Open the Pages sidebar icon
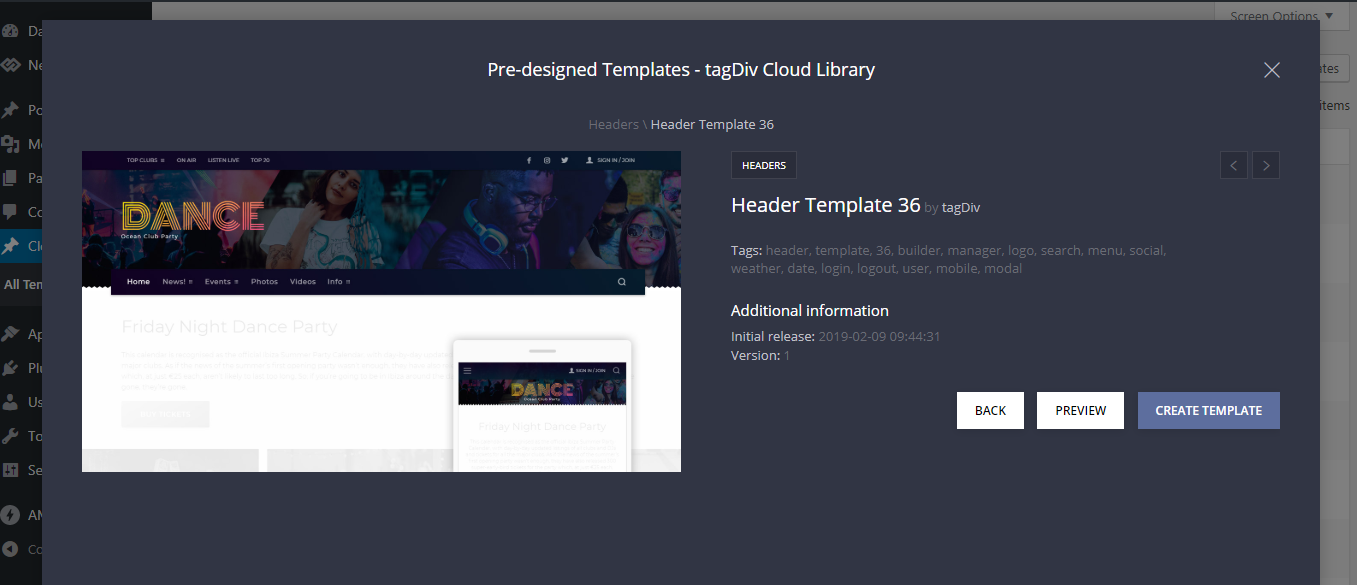 [10, 178]
